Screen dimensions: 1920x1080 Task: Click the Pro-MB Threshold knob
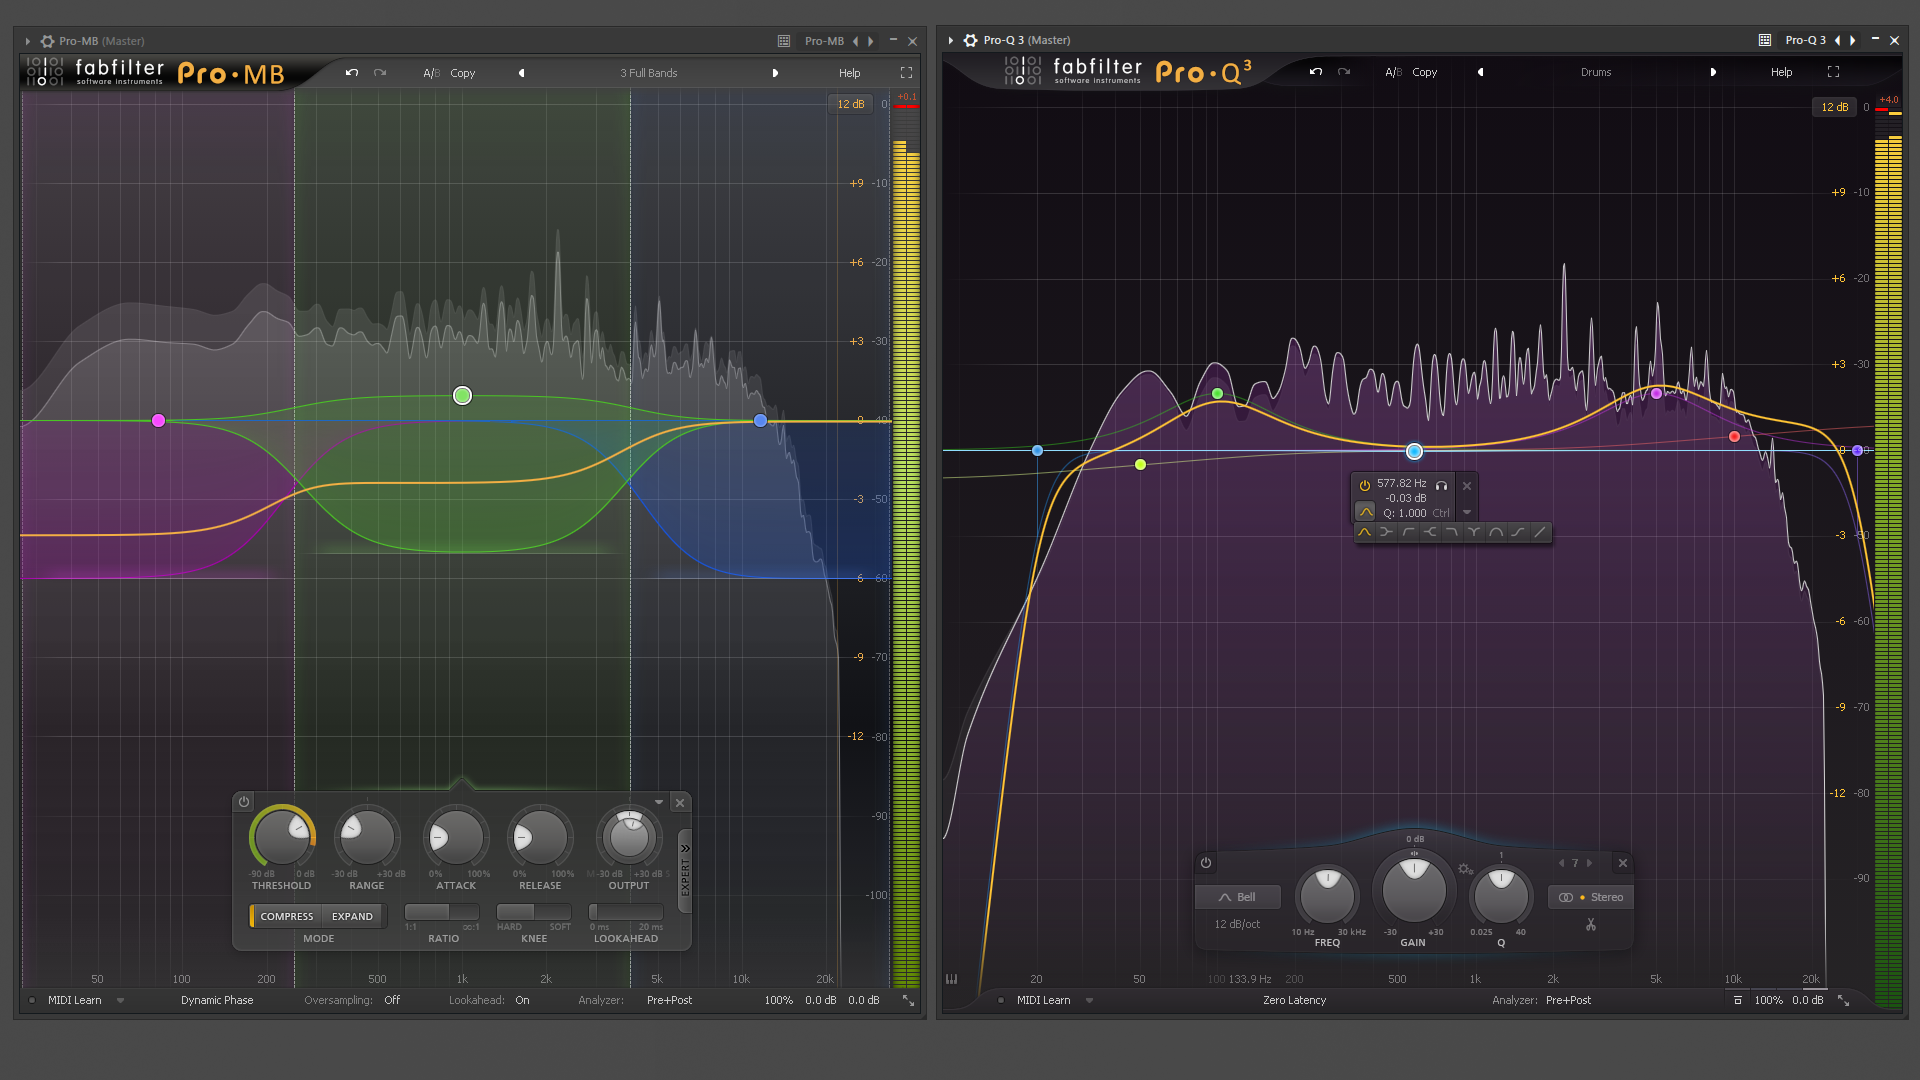click(x=282, y=837)
